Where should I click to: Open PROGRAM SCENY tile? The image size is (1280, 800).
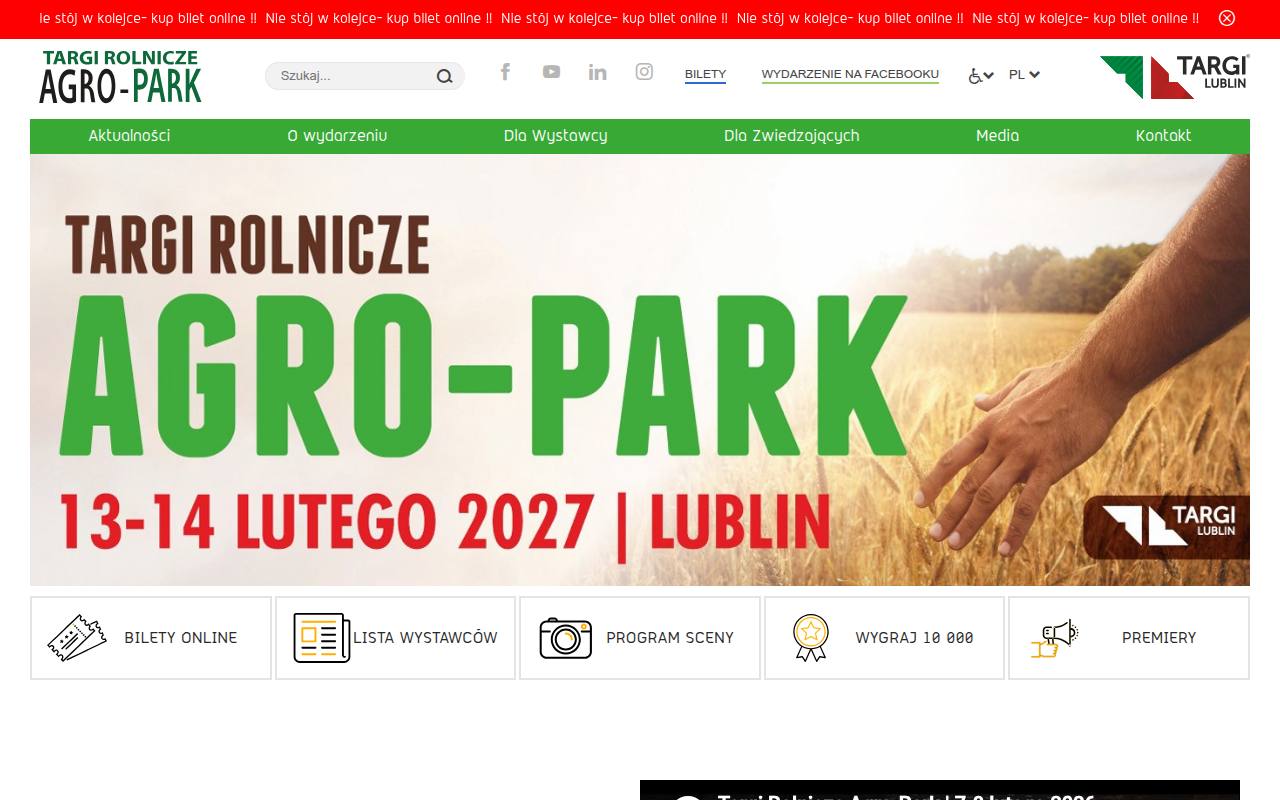pyautogui.click(x=640, y=638)
